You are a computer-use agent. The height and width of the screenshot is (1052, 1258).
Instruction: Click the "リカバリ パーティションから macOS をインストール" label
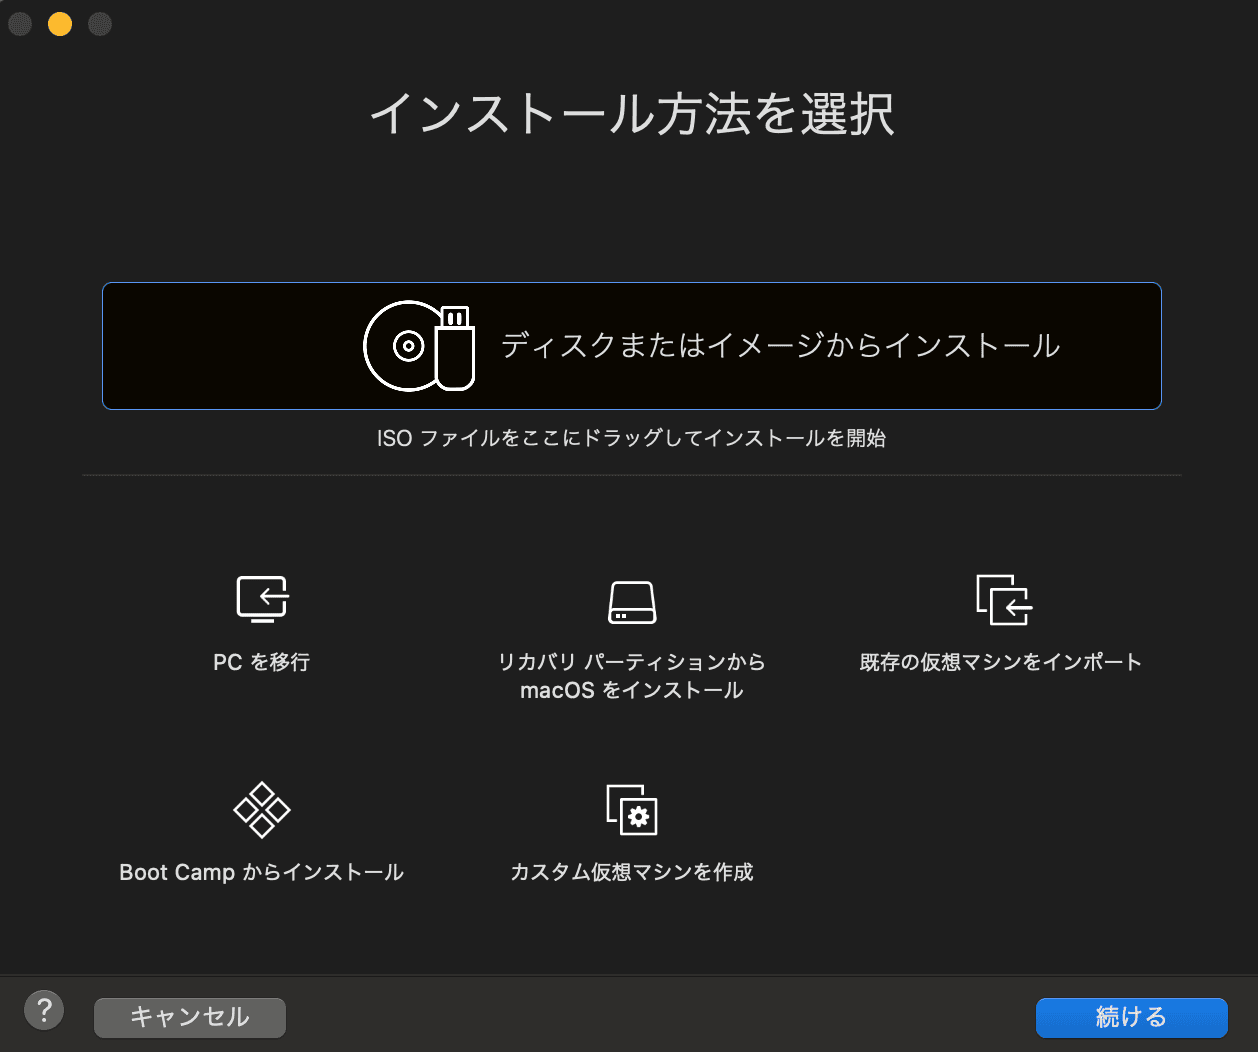(631, 675)
